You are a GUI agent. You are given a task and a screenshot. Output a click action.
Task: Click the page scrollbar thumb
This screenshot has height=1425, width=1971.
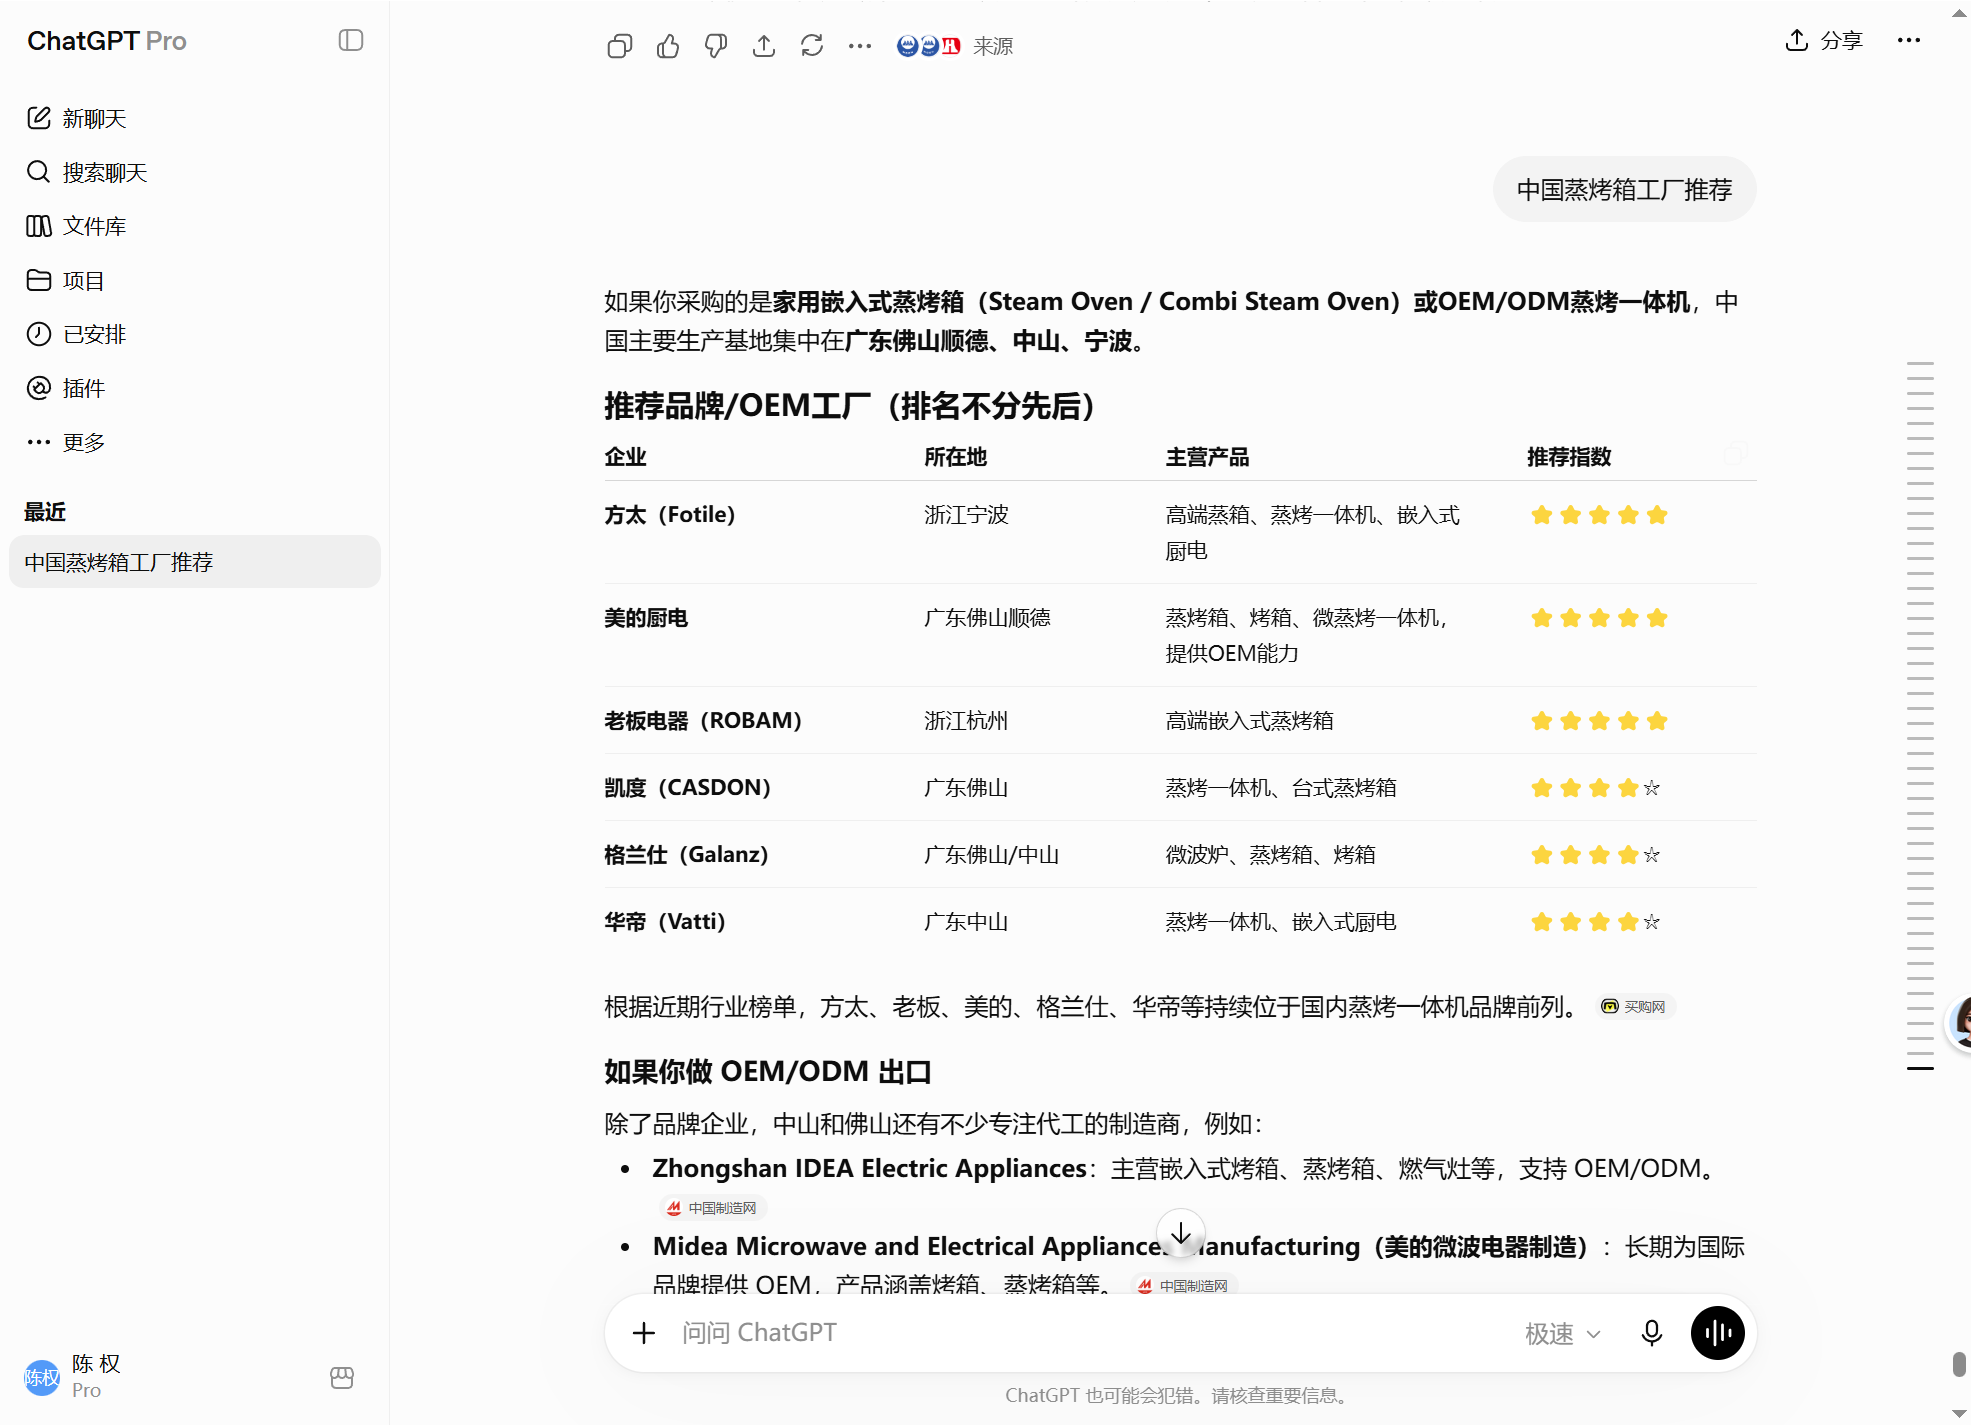point(1960,1364)
